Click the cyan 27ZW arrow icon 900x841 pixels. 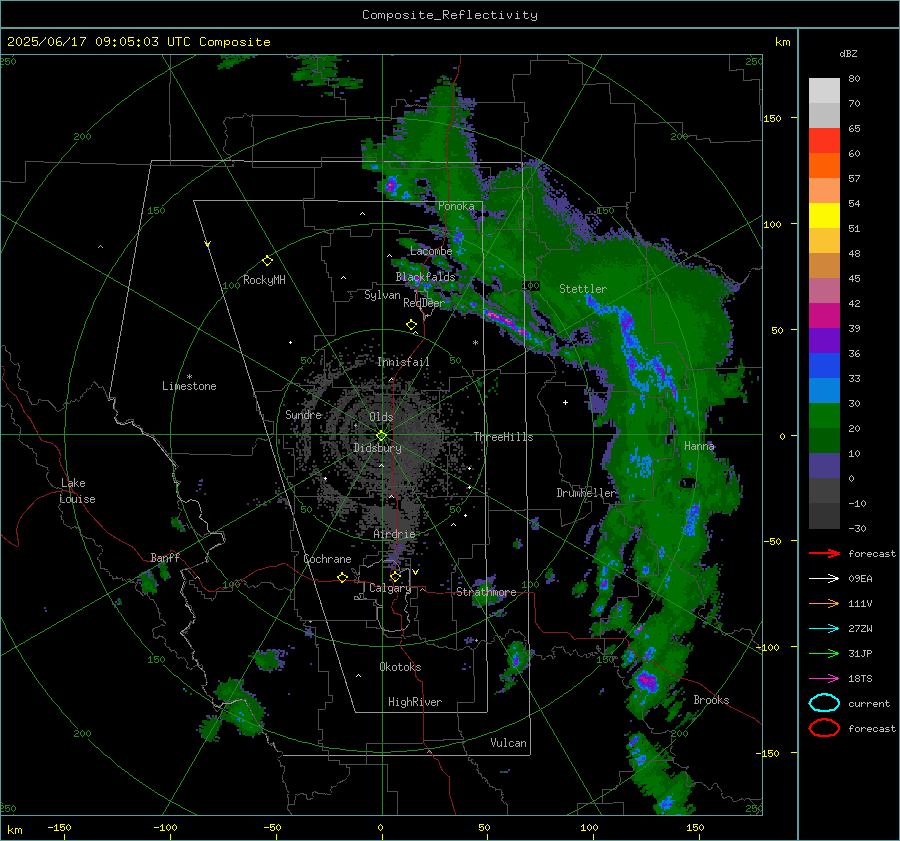[824, 629]
